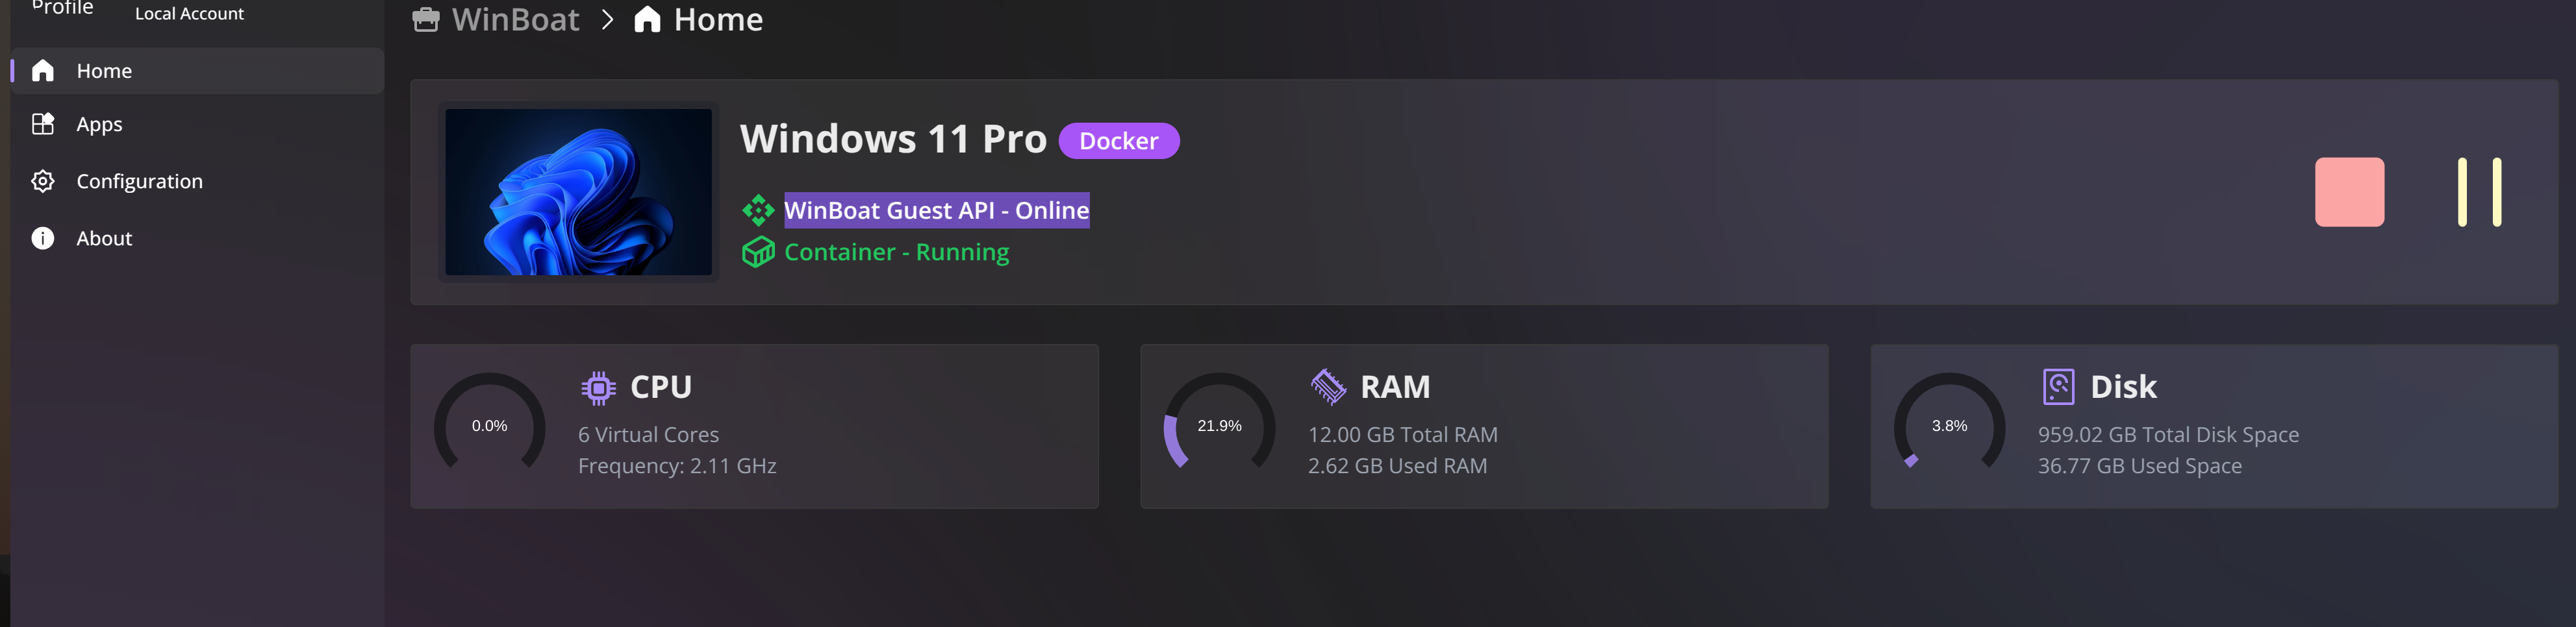
Task: Open the Home sidebar item
Action: click(197, 71)
